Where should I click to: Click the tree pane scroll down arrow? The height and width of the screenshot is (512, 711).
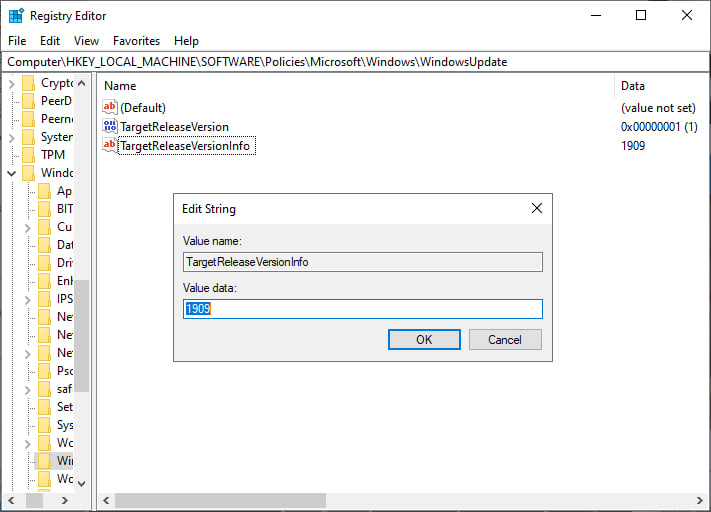click(x=82, y=484)
